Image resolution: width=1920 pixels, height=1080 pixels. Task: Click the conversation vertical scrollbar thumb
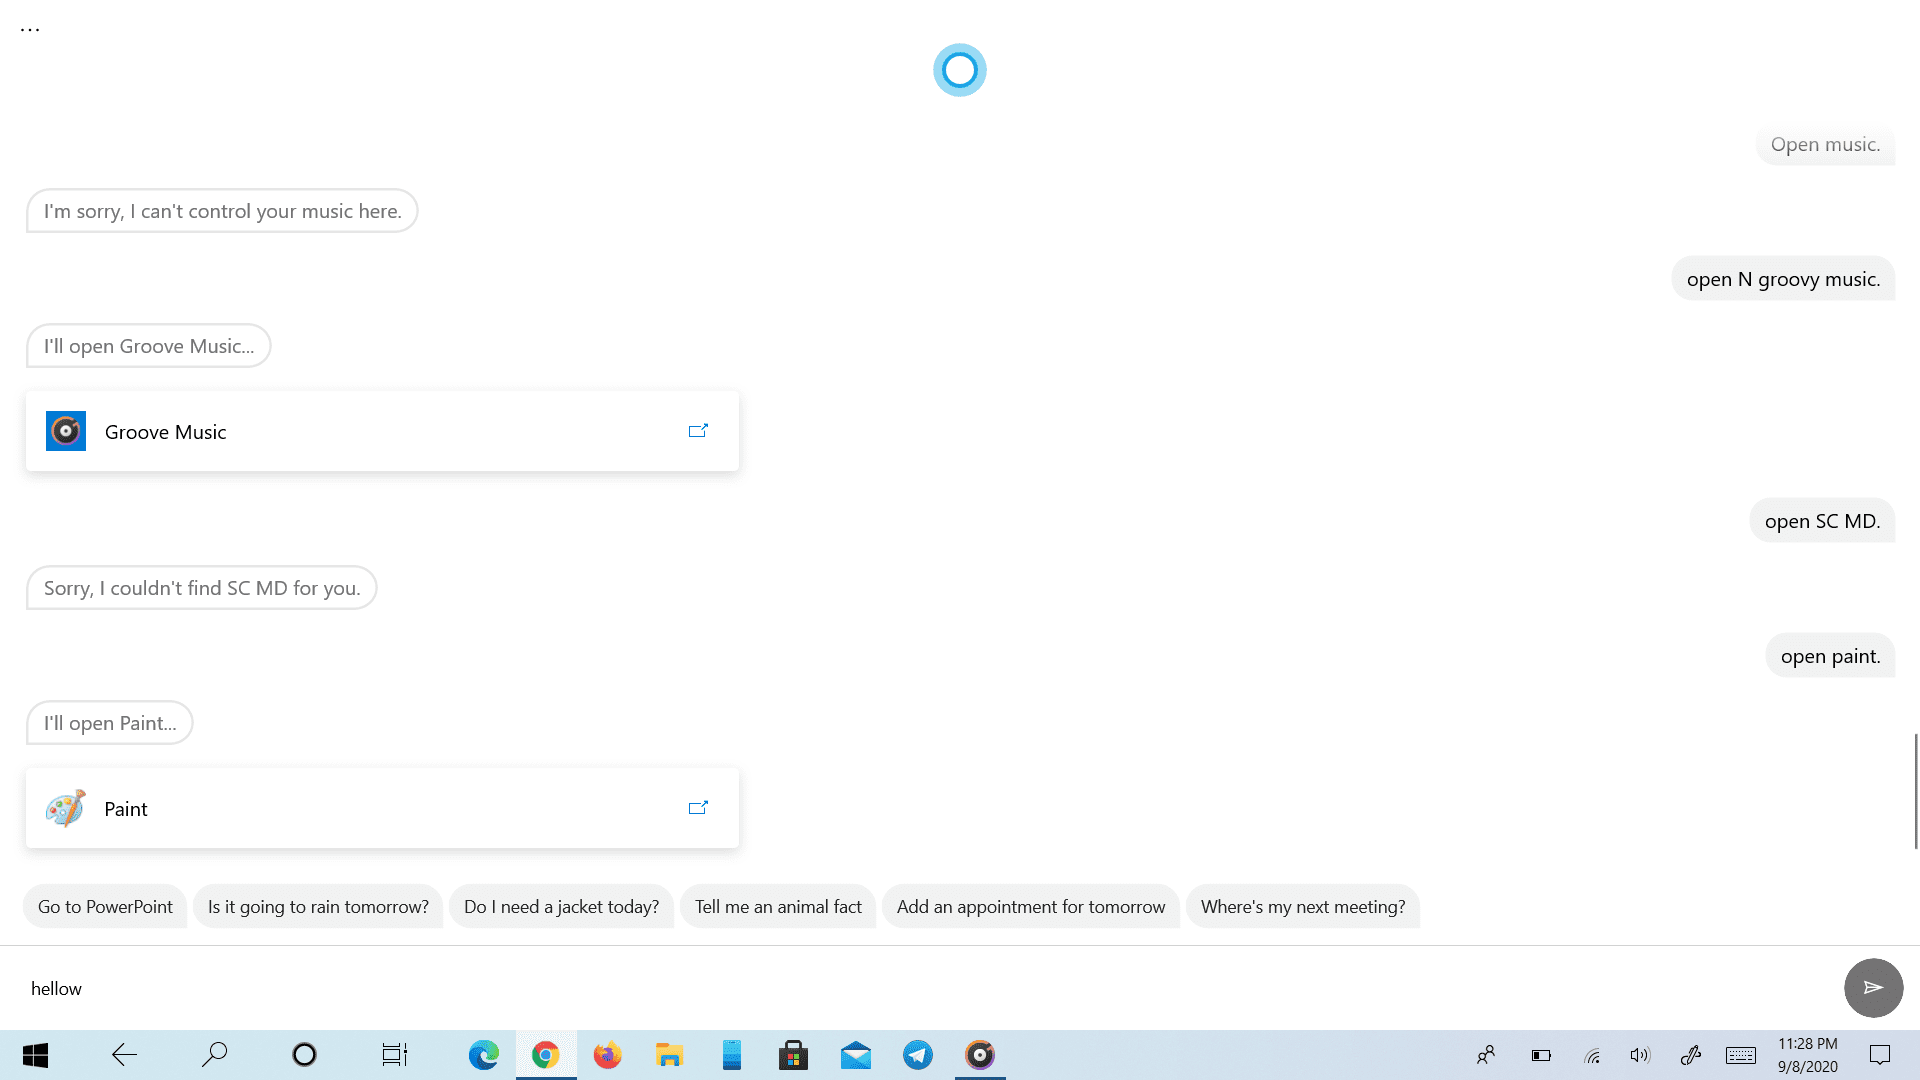(1916, 790)
